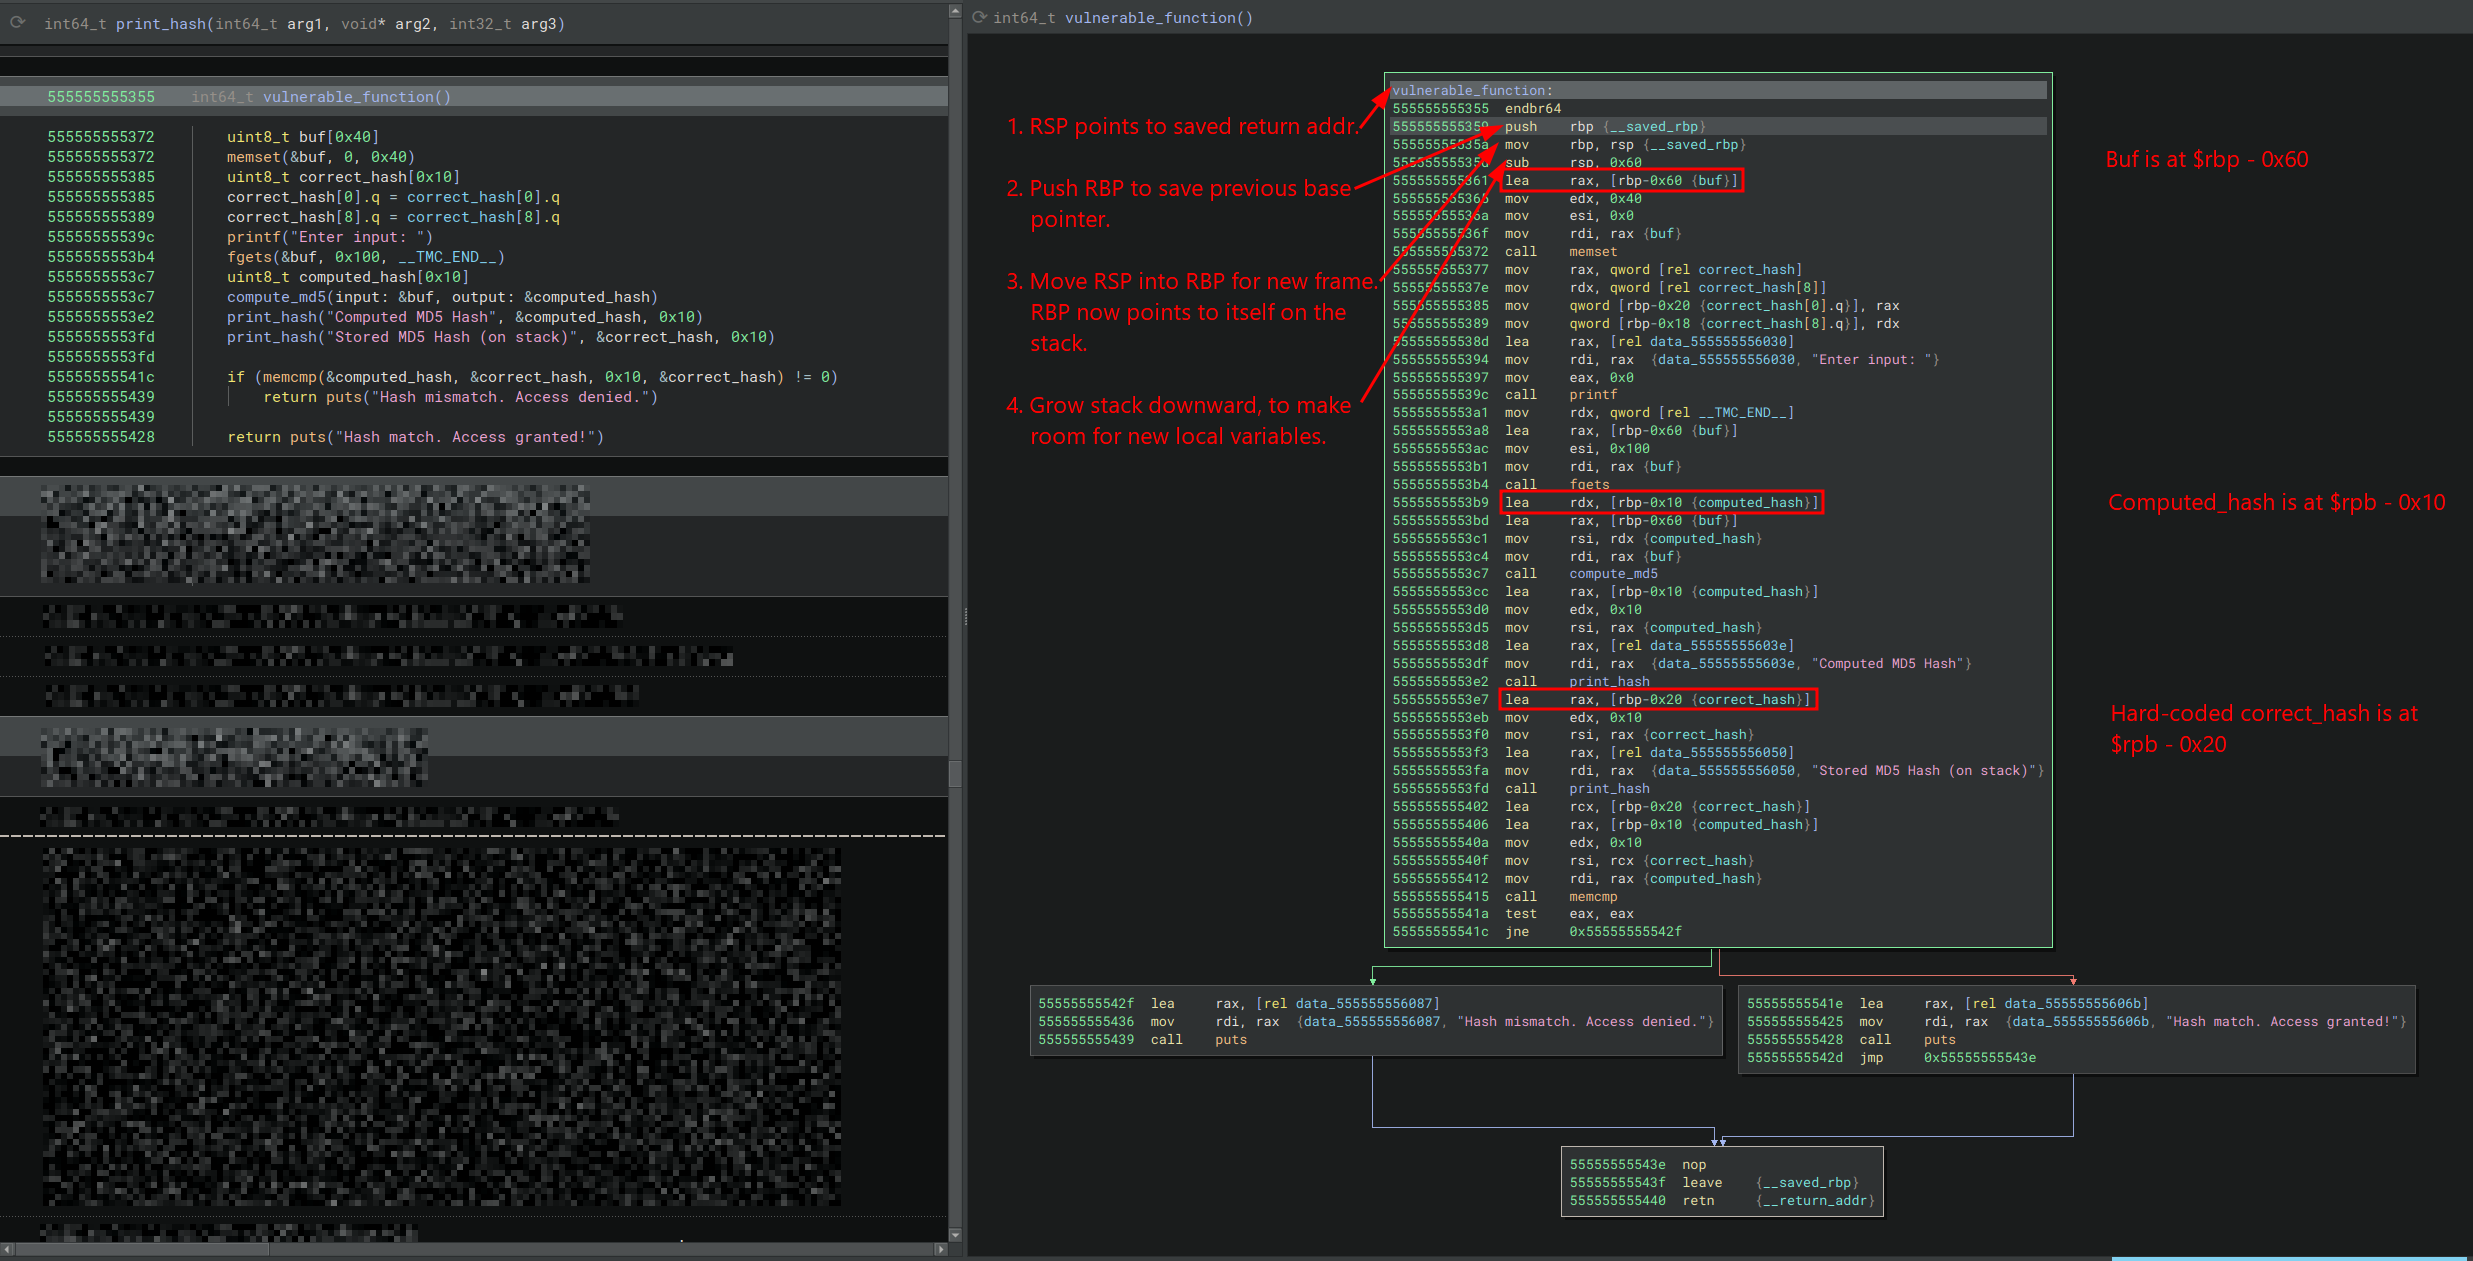The width and height of the screenshot is (2473, 1261).
Task: Click refresh icon beside vulnerable_function graph header
Action: coord(980,17)
